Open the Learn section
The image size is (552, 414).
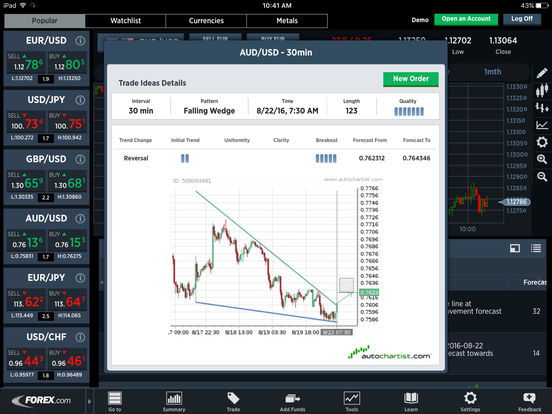click(x=411, y=402)
